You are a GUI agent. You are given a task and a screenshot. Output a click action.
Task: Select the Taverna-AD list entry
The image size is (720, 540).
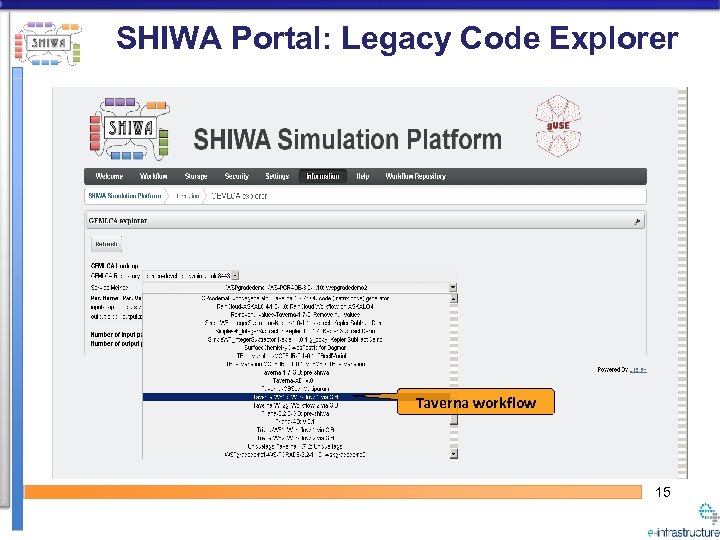(293, 381)
